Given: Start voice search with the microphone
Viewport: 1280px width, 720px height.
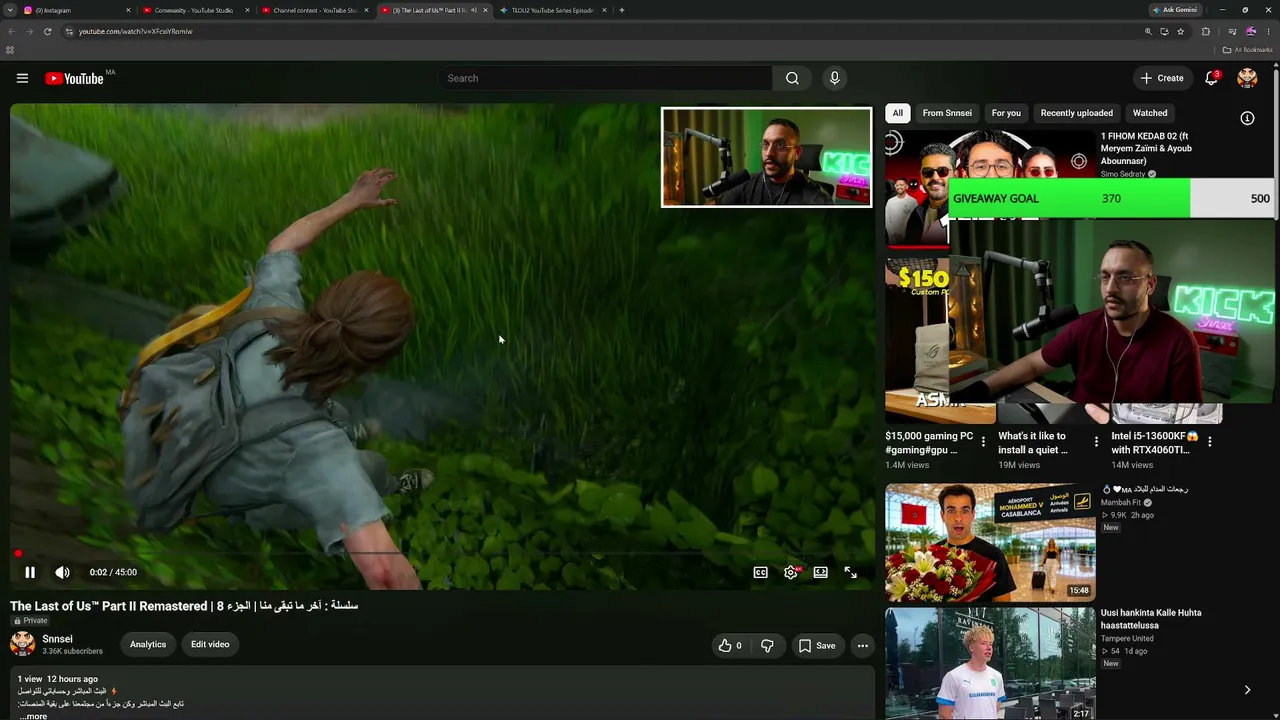Looking at the screenshot, I should coord(834,78).
